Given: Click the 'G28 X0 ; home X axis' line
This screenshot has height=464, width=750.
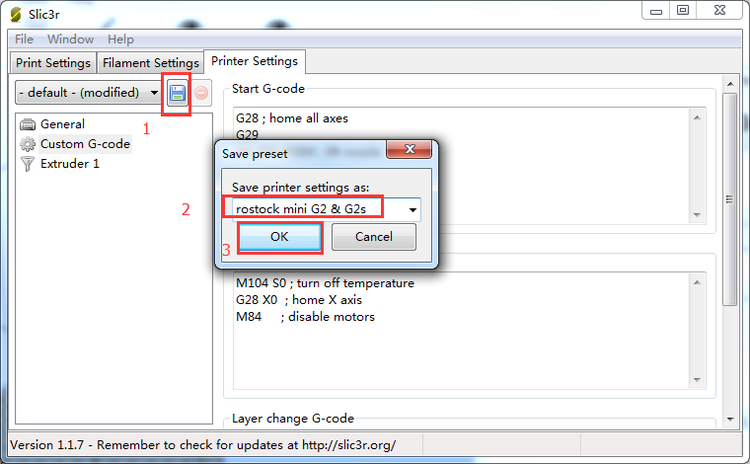Looking at the screenshot, I should [x=299, y=300].
